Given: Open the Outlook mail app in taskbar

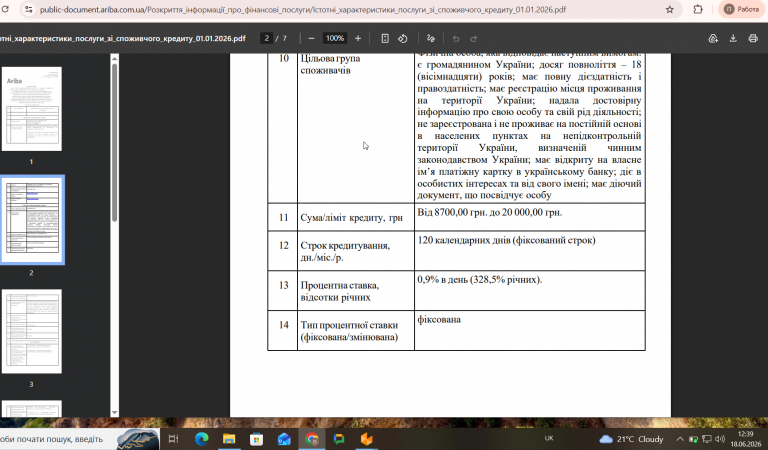Looking at the screenshot, I should [284, 439].
